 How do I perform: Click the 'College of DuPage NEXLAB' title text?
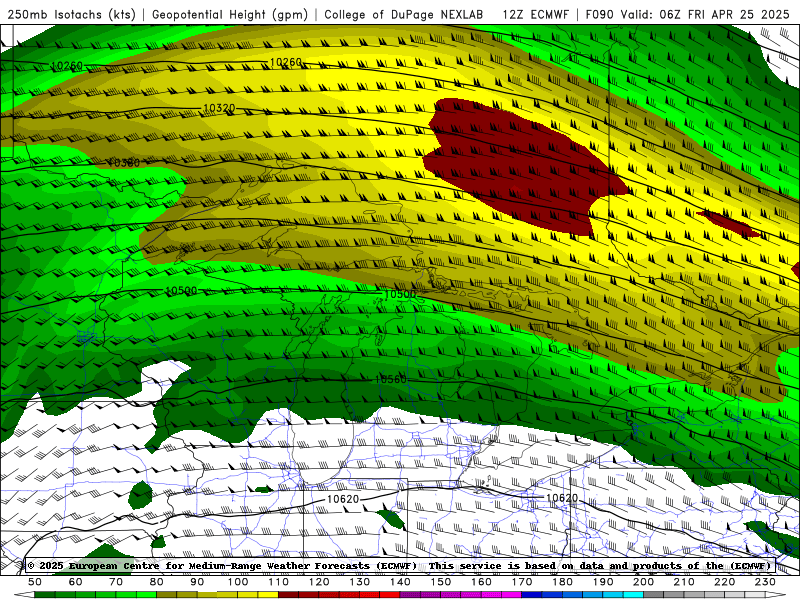click(403, 15)
